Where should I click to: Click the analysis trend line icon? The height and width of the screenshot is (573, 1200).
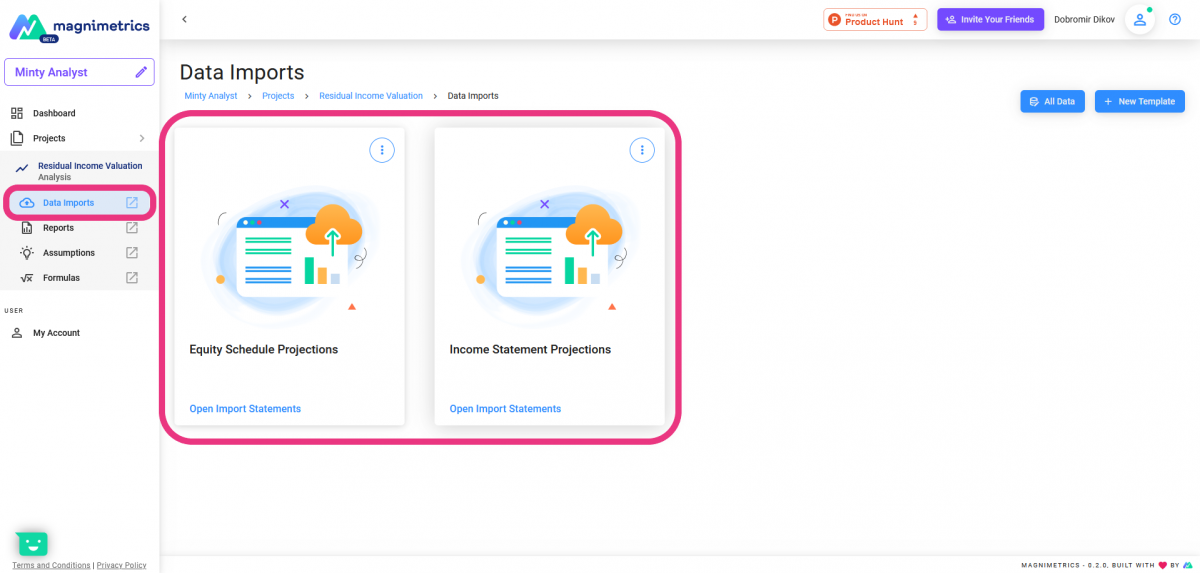22,170
